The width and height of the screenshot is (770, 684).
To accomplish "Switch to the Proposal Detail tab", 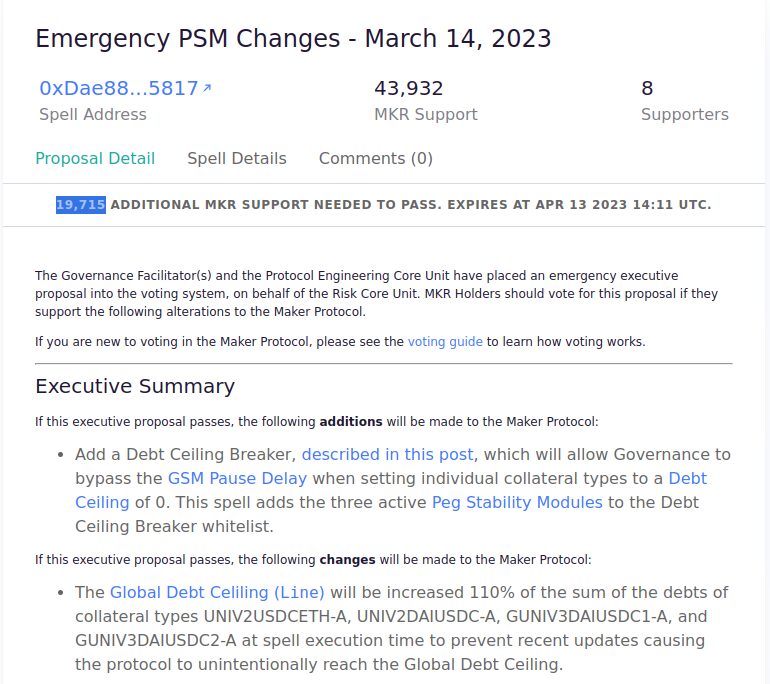I will pos(95,159).
